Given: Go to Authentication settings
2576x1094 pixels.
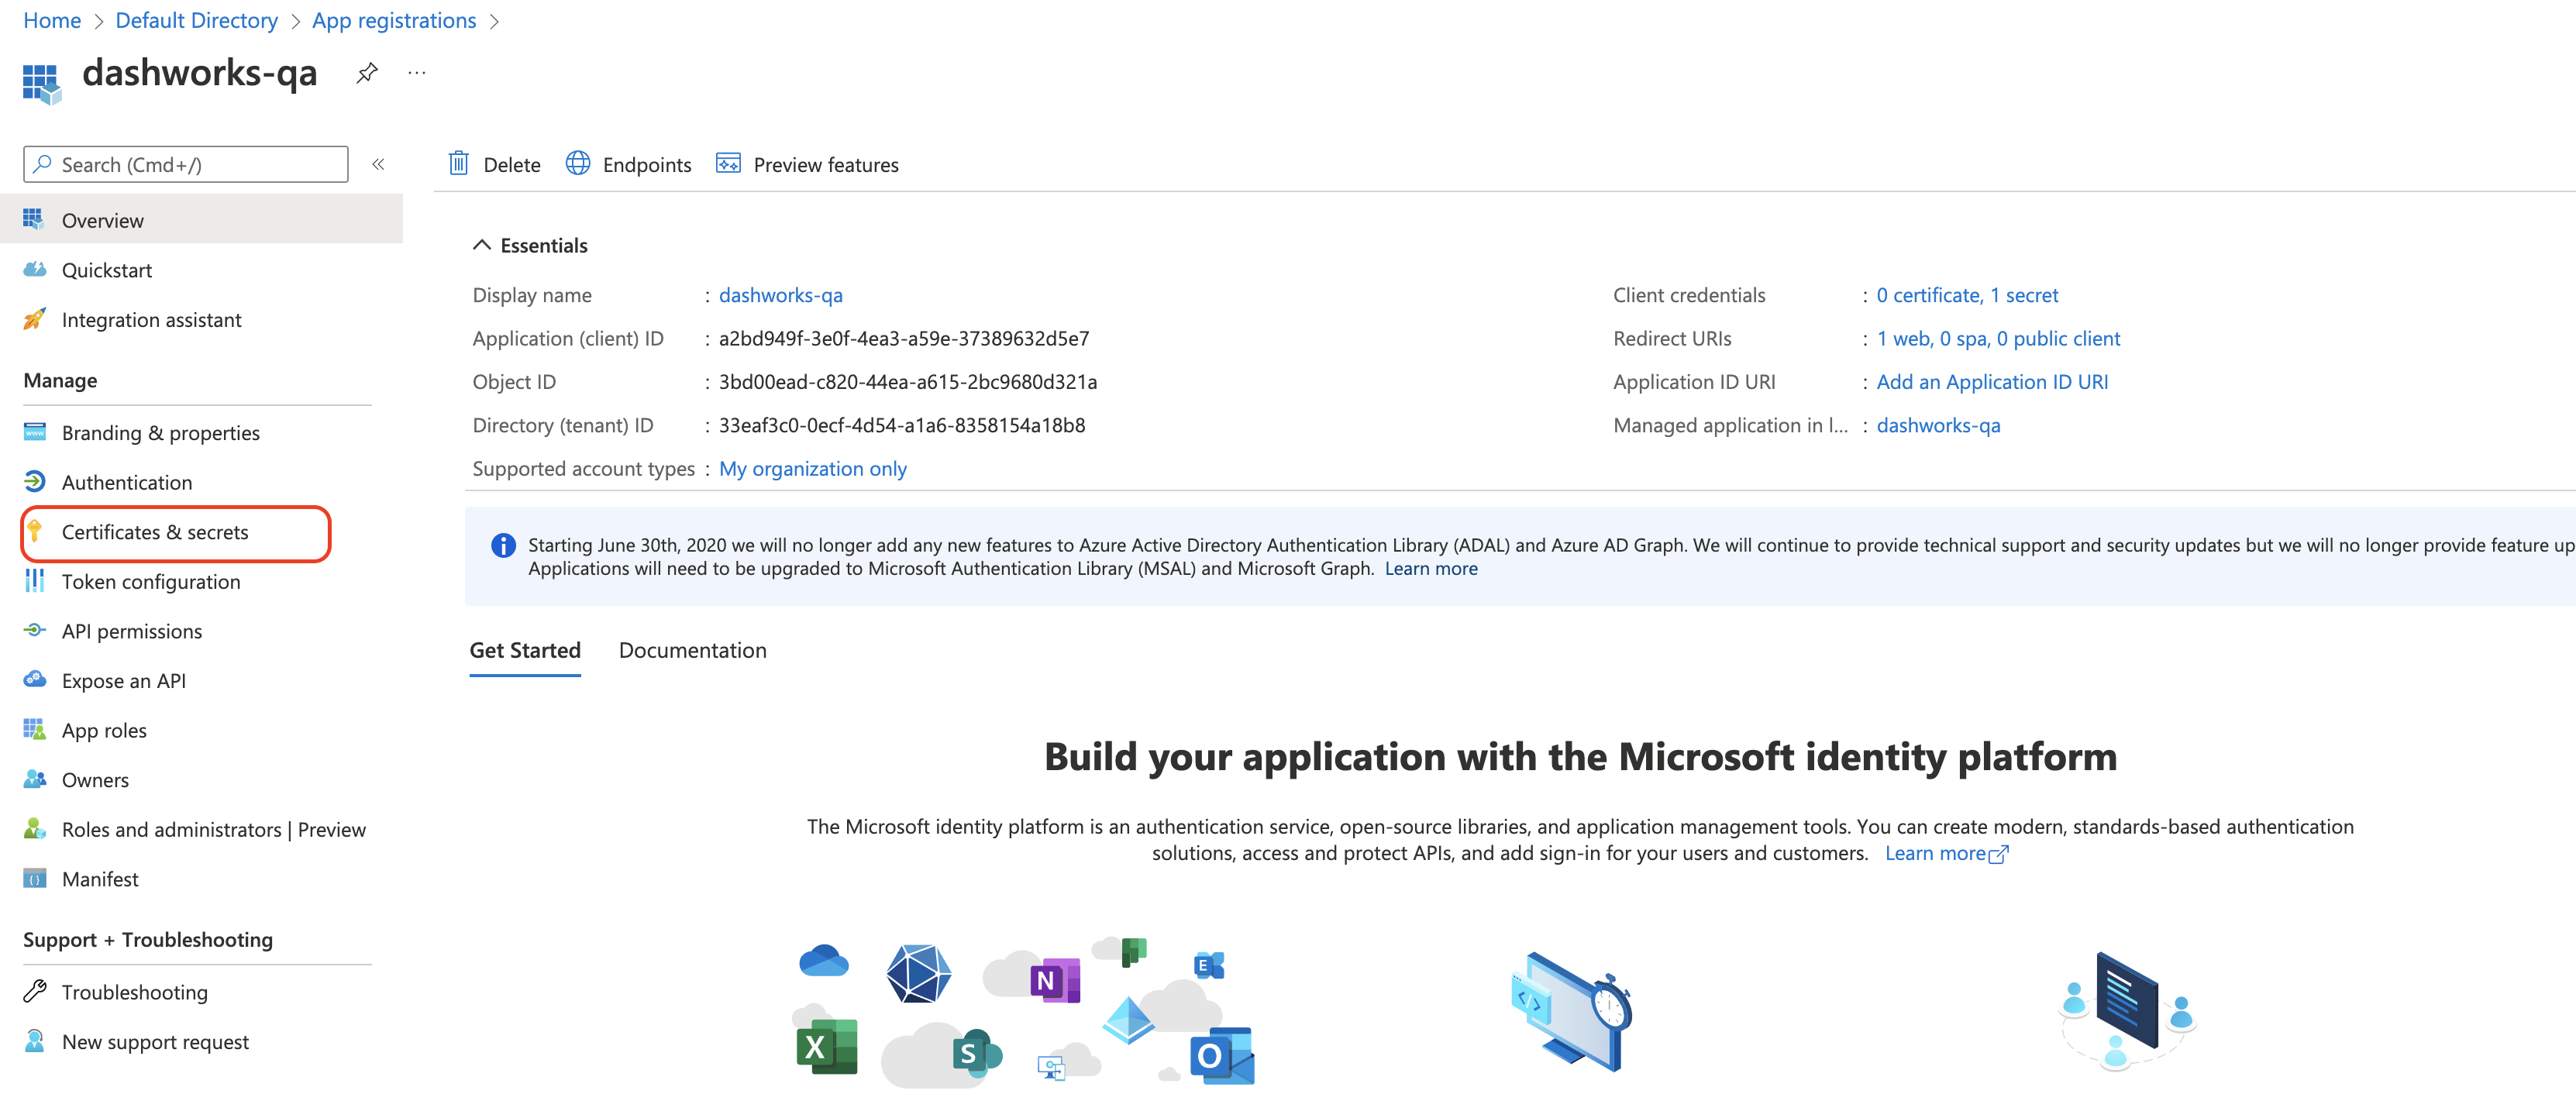Looking at the screenshot, I should coord(127,482).
